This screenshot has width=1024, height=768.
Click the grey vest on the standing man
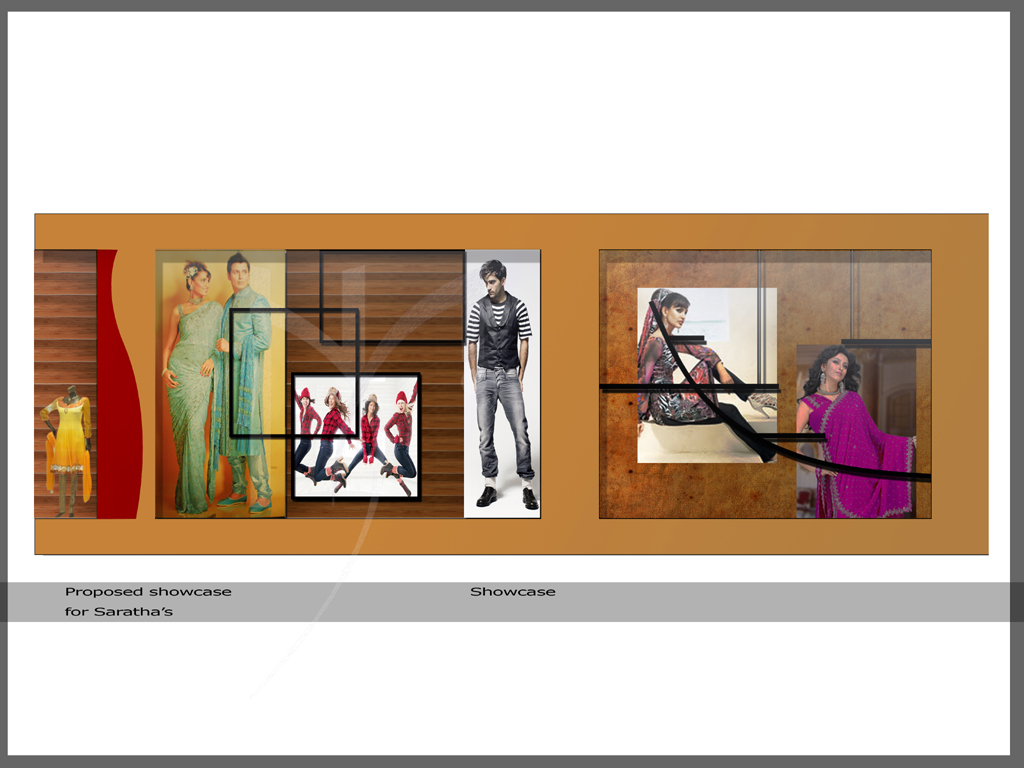point(498,335)
